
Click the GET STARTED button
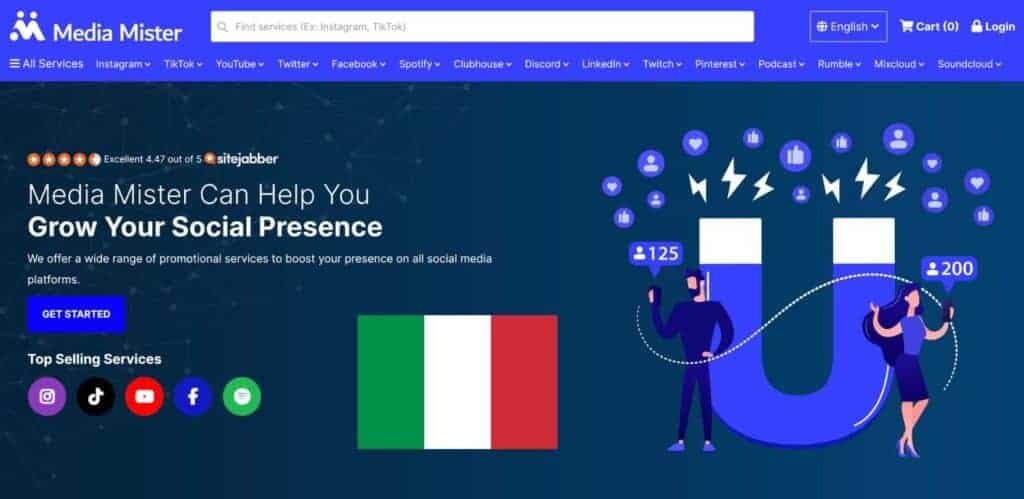point(76,314)
